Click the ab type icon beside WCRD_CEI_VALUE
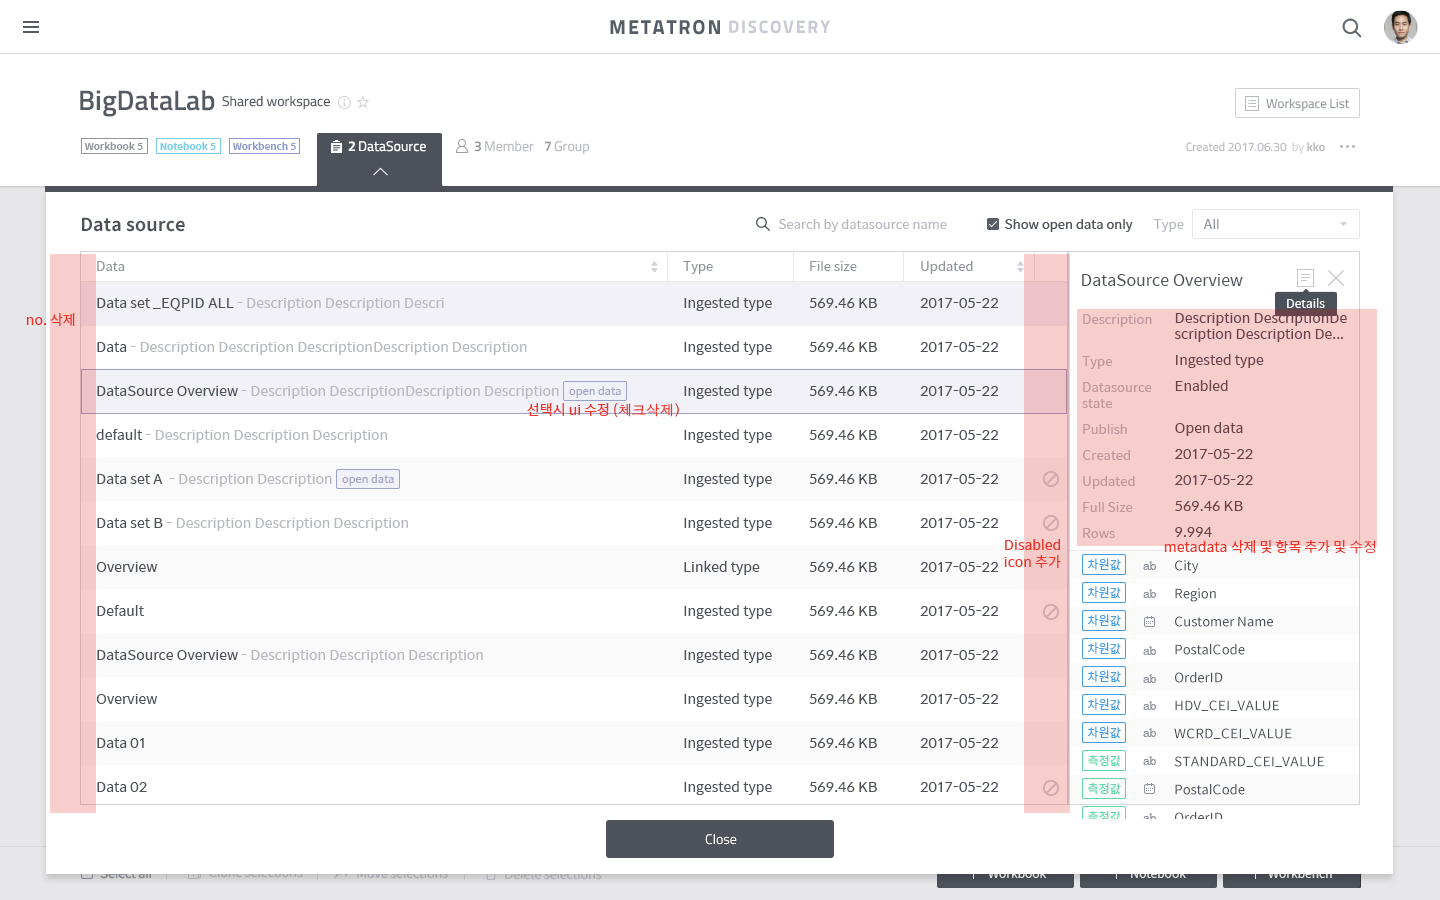 (1150, 734)
